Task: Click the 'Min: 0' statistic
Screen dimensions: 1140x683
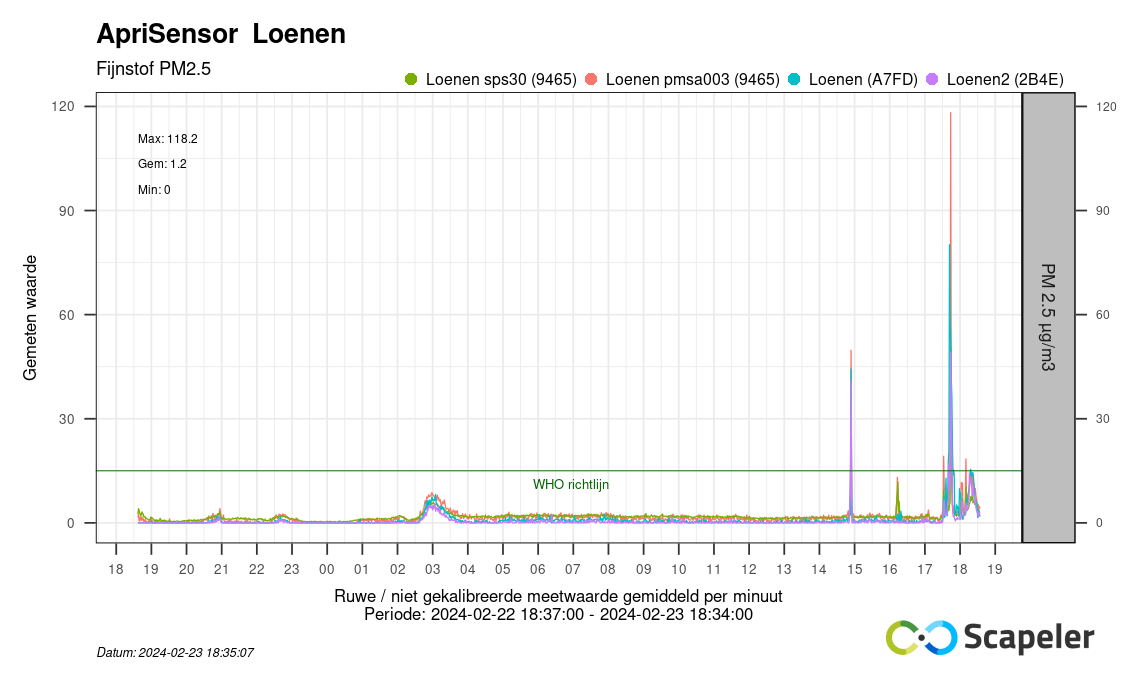Action: click(x=154, y=190)
